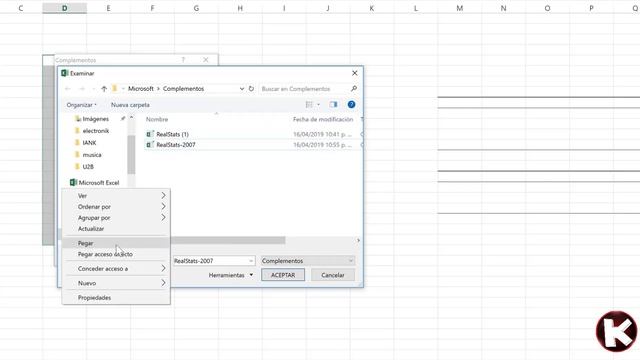
Task: Open the musica folder in sidebar
Action: point(92,155)
